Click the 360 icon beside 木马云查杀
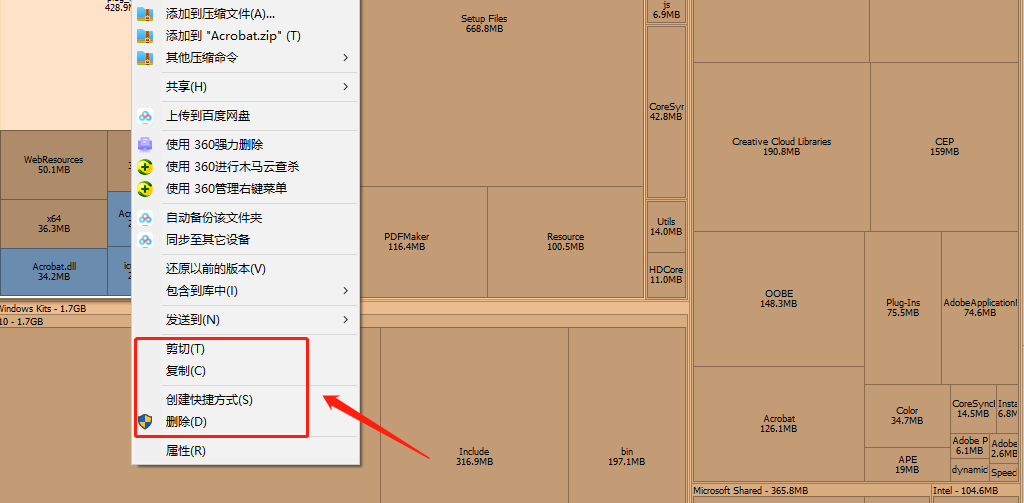The height and width of the screenshot is (503, 1024). coord(145,167)
